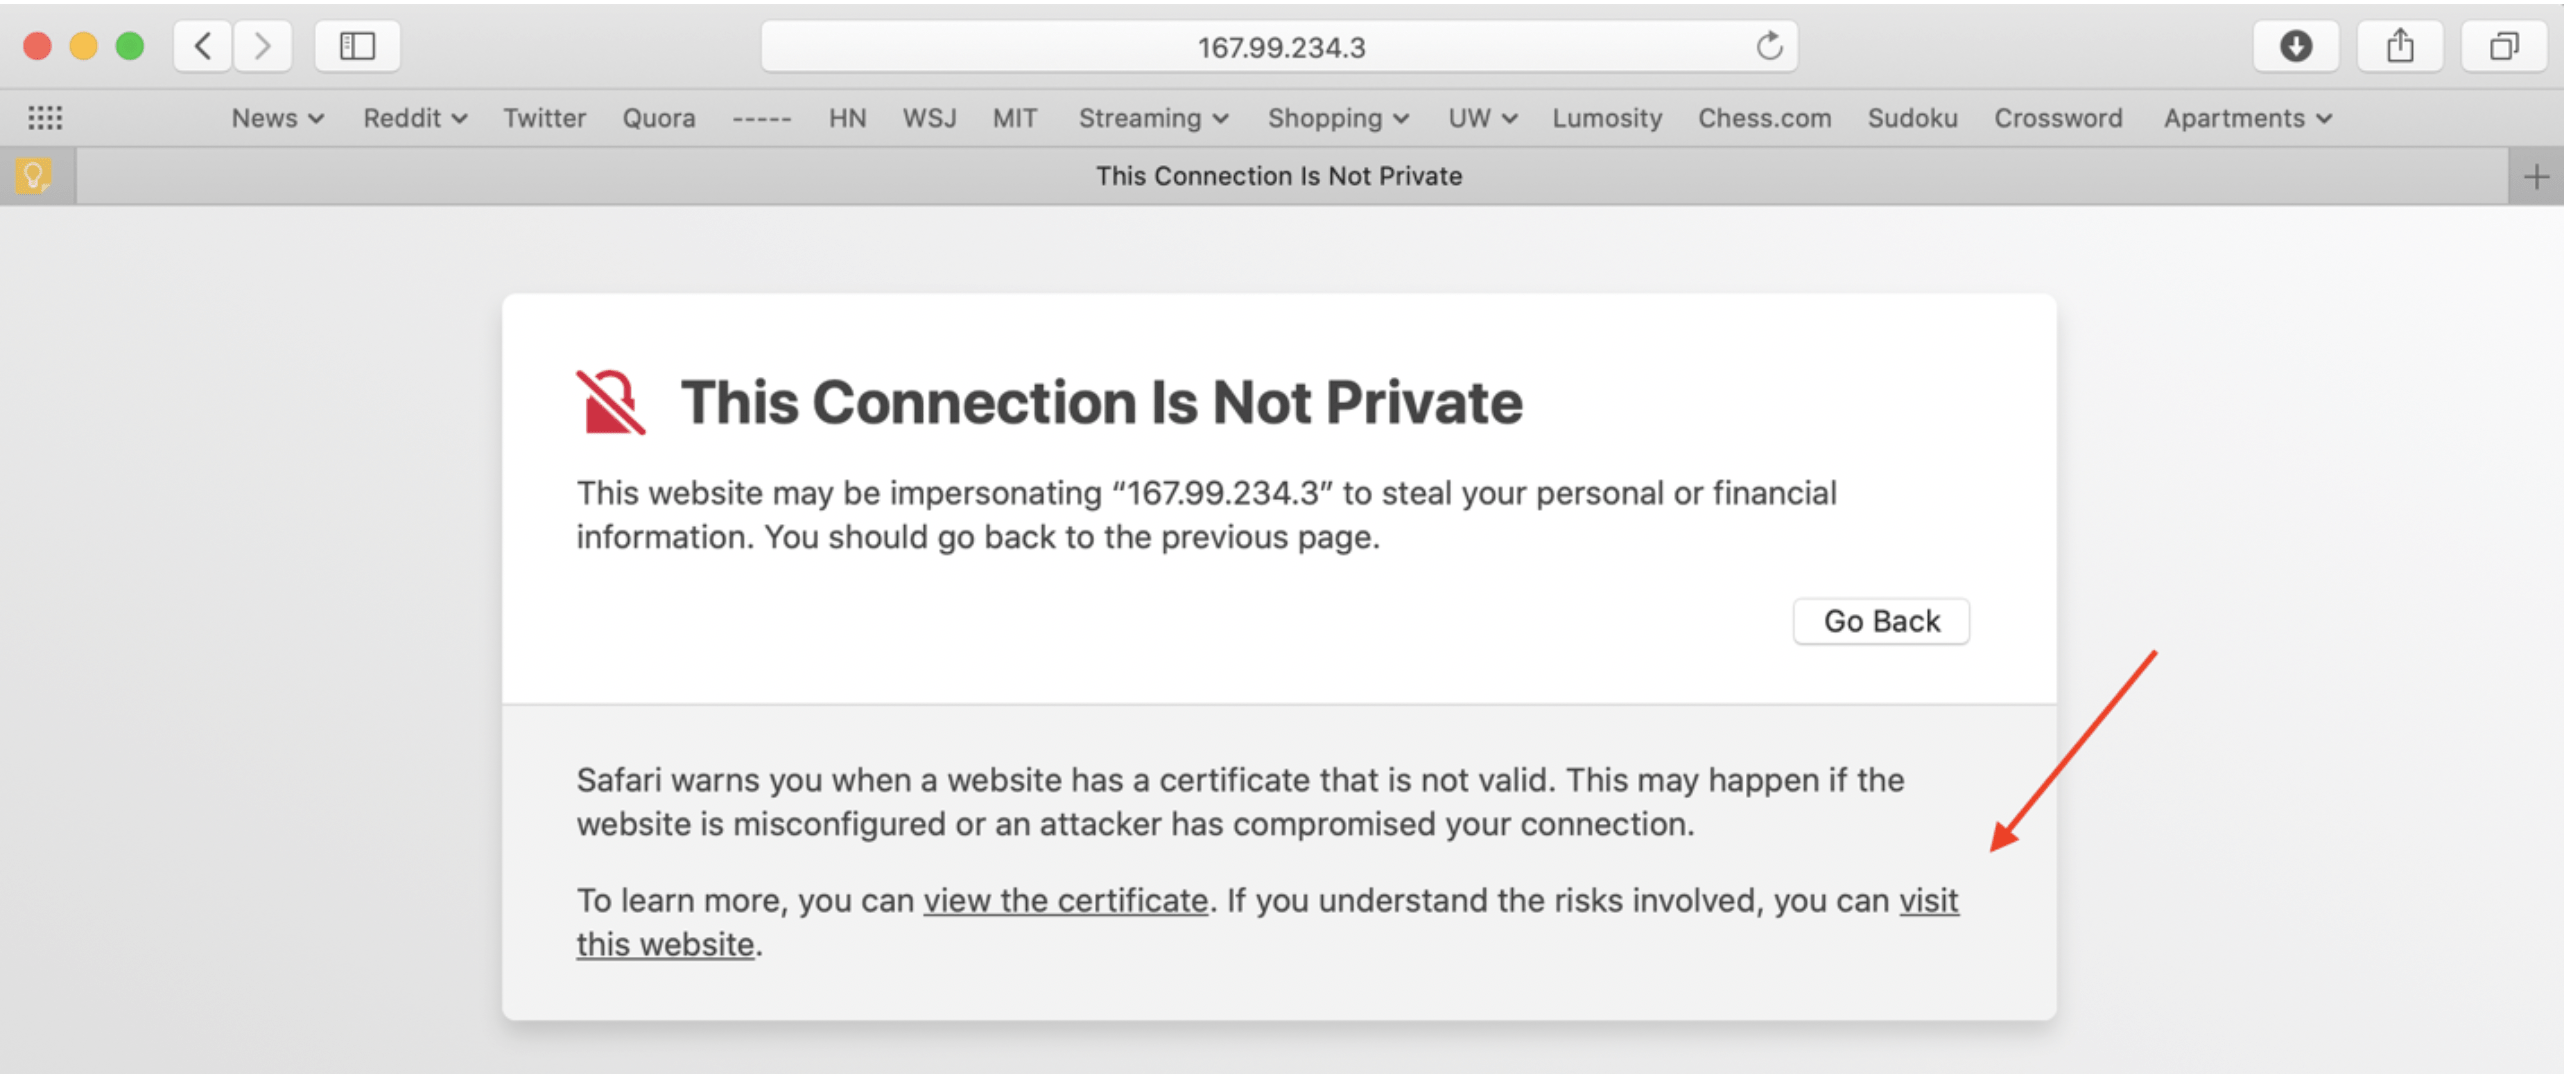Image resolution: width=2564 pixels, height=1076 pixels.
Task: Expand the News bookmarks folder
Action: pos(277,118)
